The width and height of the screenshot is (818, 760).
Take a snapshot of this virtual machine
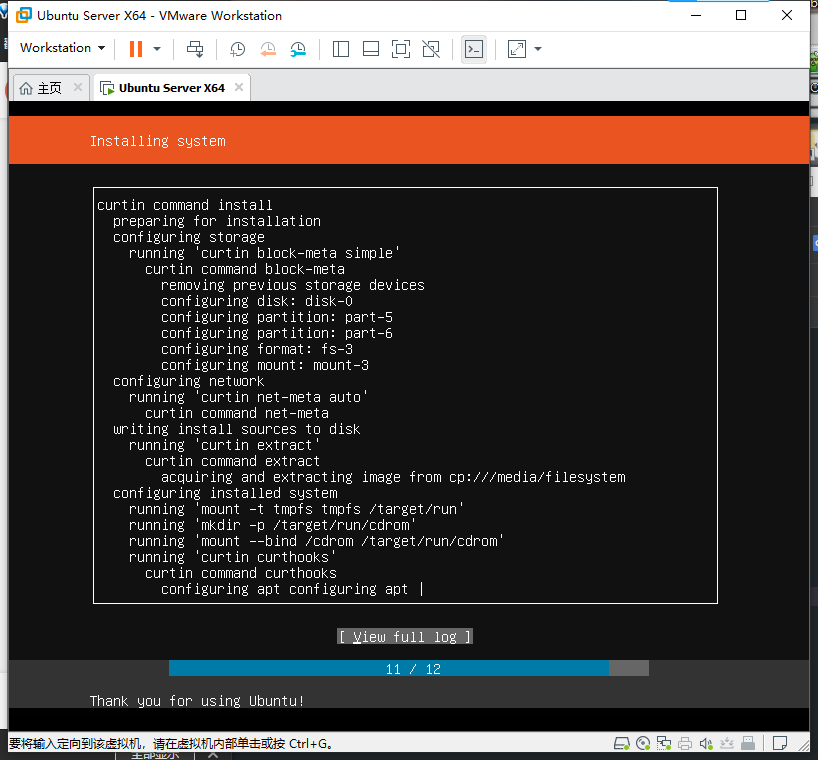tap(237, 49)
